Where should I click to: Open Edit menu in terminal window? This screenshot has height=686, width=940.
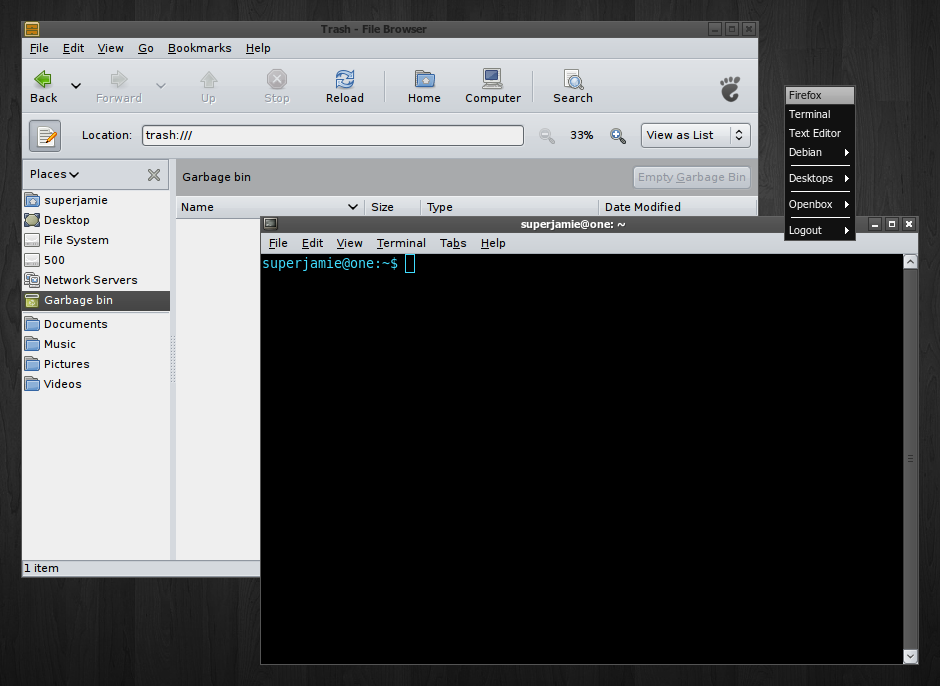click(312, 243)
